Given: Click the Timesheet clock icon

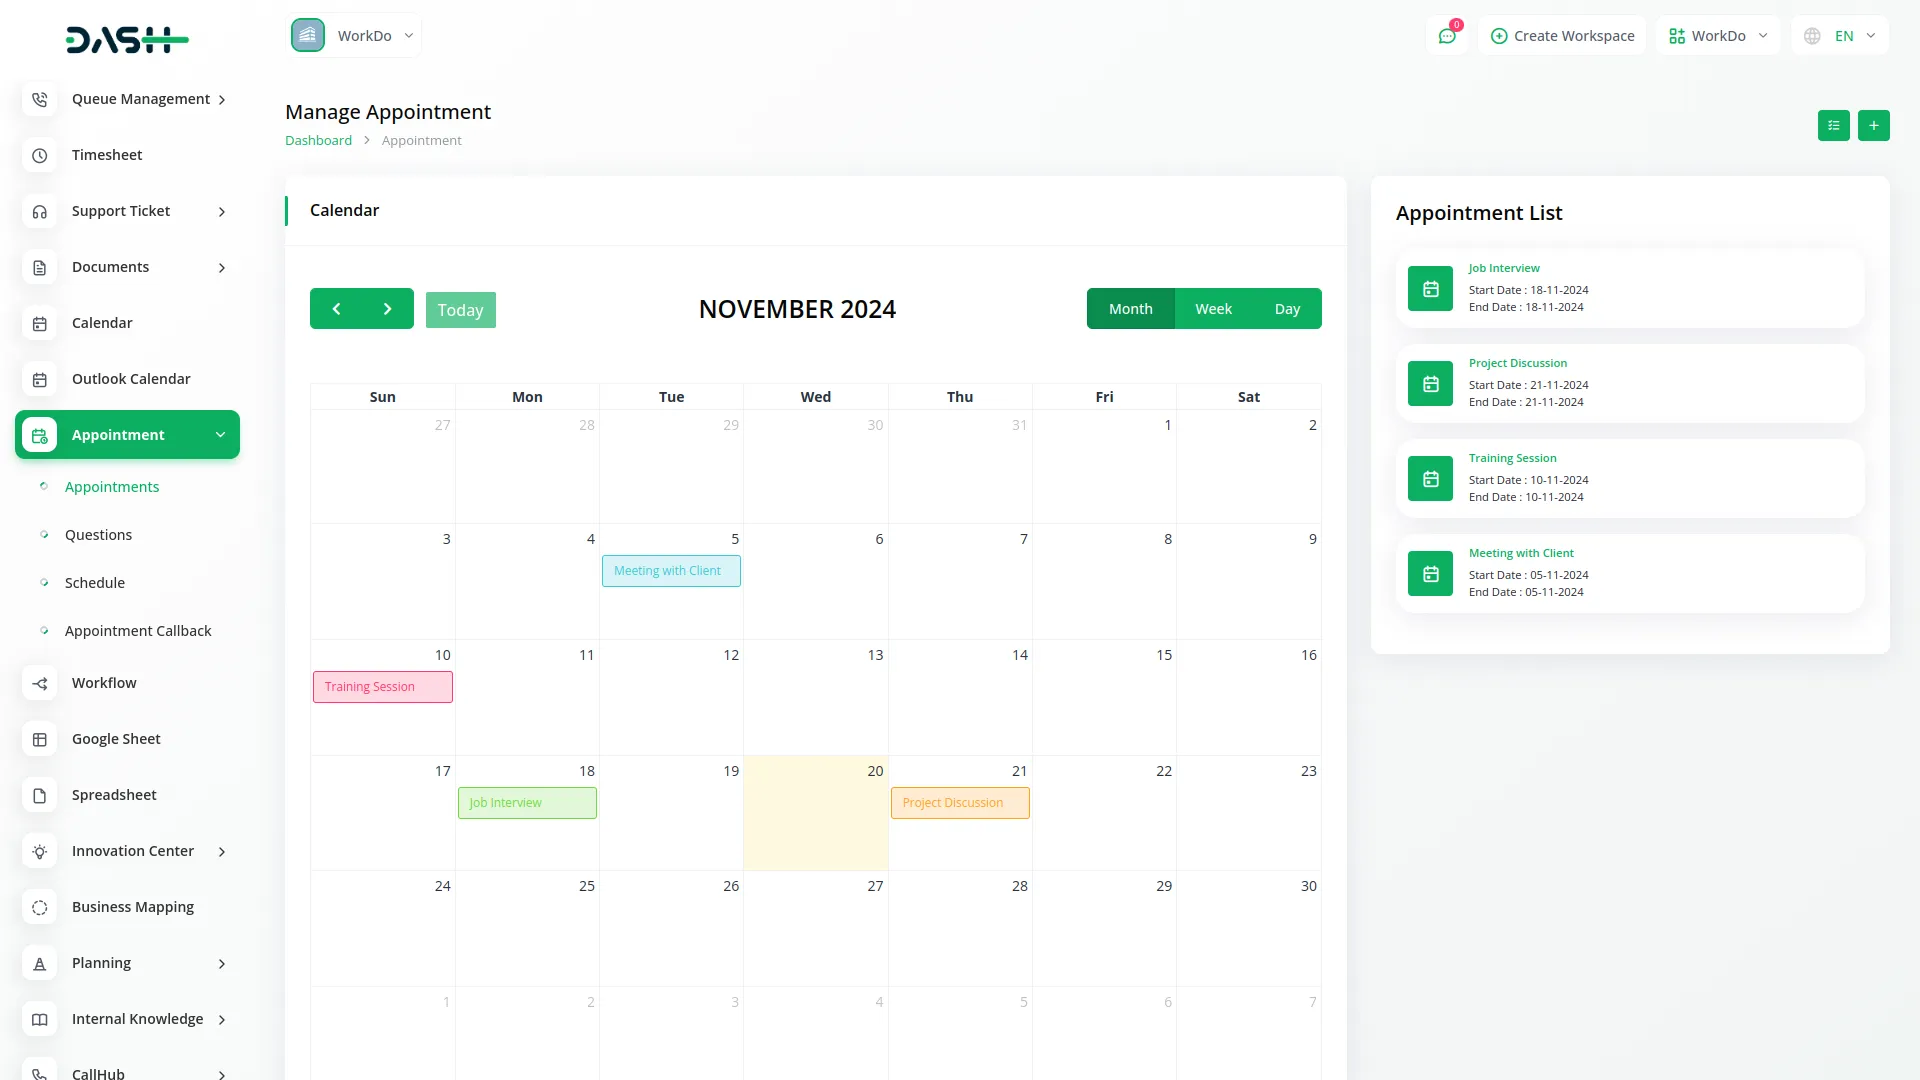Looking at the screenshot, I should 40,155.
